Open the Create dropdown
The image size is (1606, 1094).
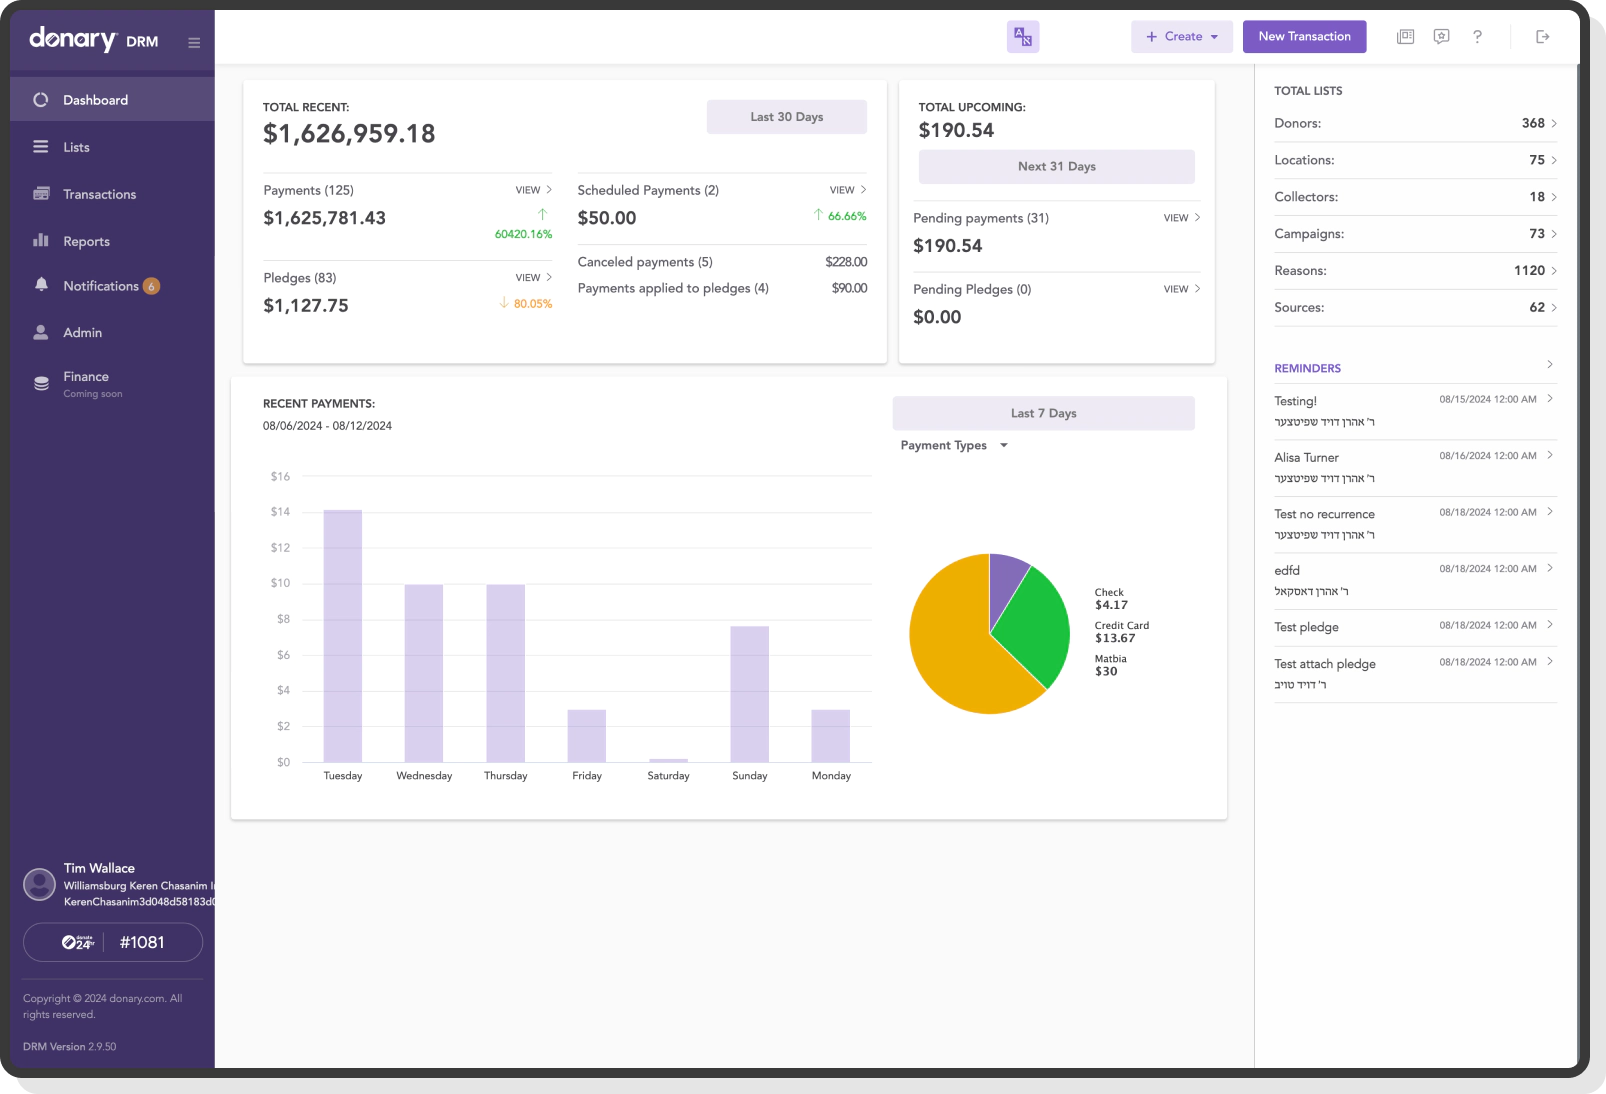pyautogui.click(x=1181, y=36)
